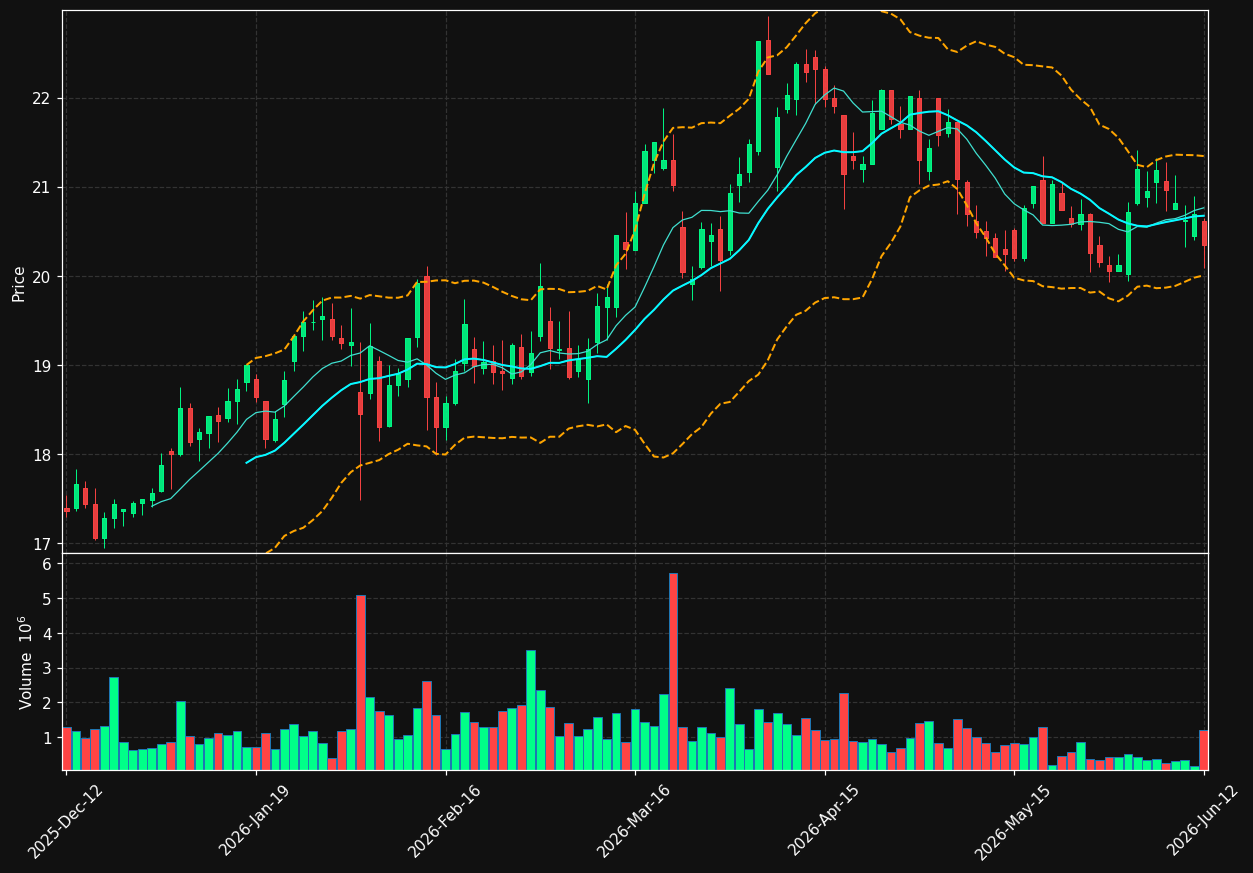The width and height of the screenshot is (1253, 873).
Task: Select volume axis tick label 6
Action: pyautogui.click(x=49, y=564)
